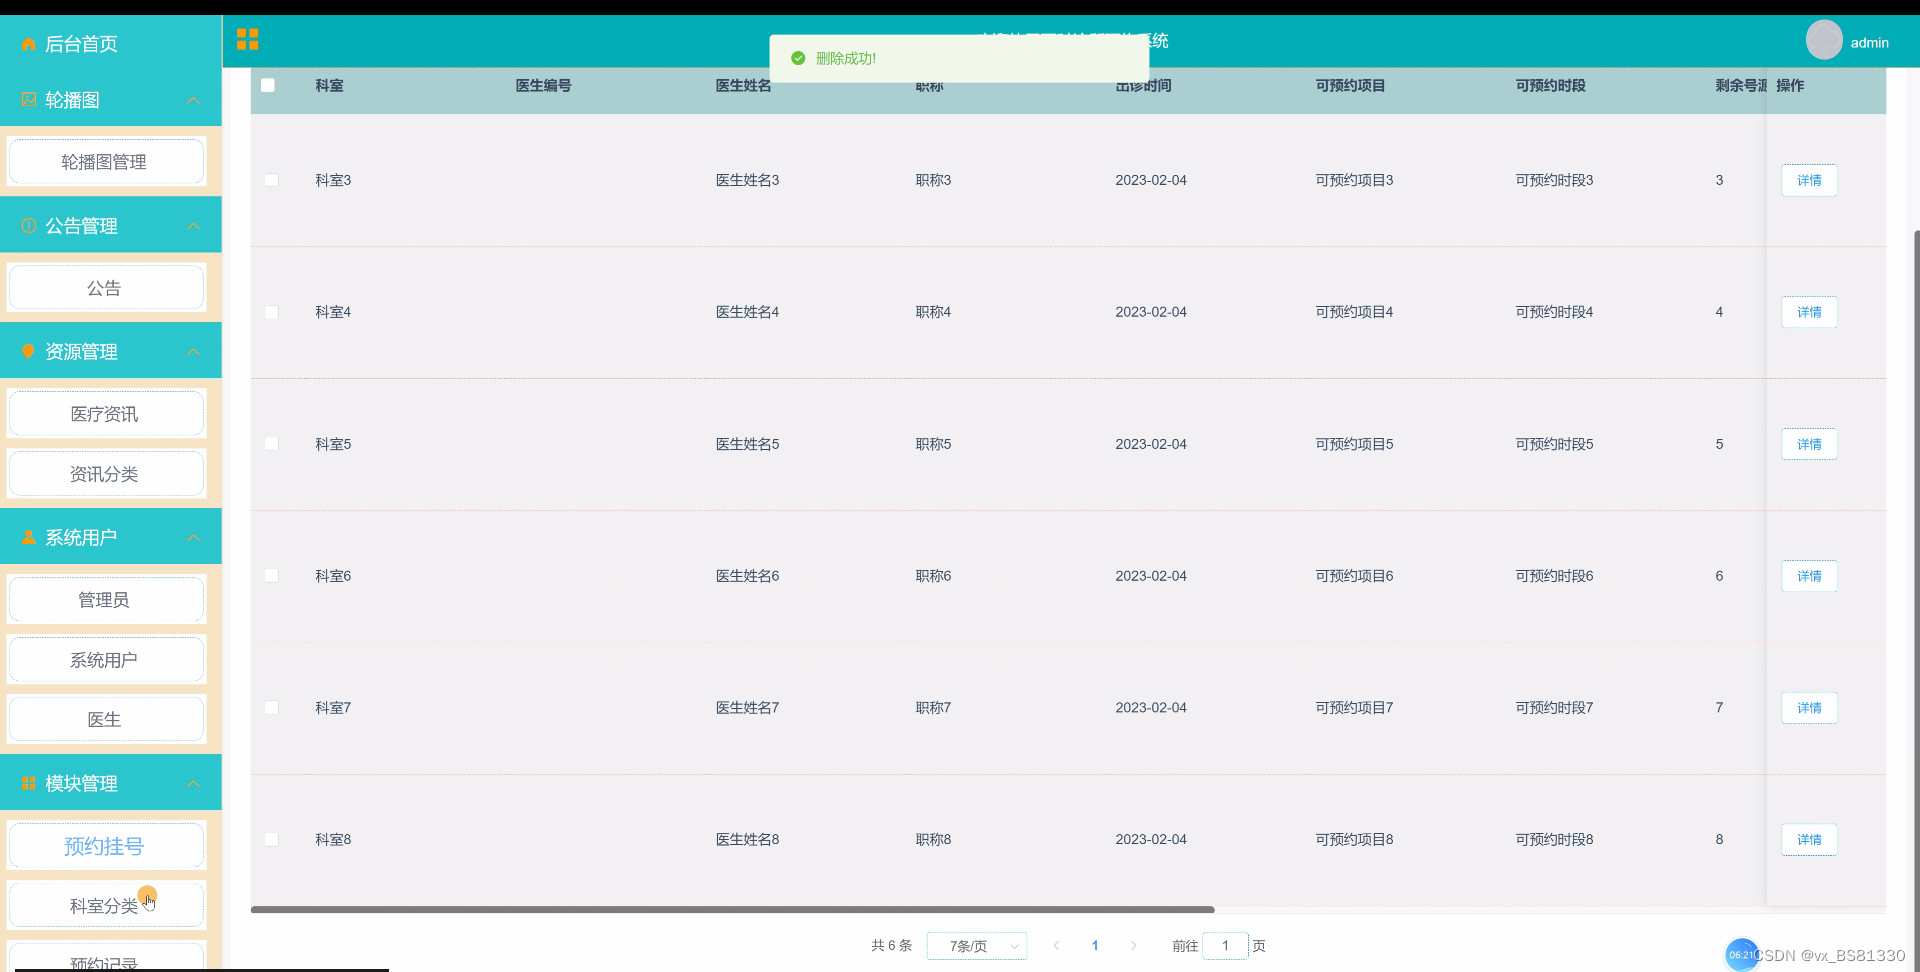Click cell 医生姓名5
This screenshot has height=972, width=1920.
[x=747, y=444]
